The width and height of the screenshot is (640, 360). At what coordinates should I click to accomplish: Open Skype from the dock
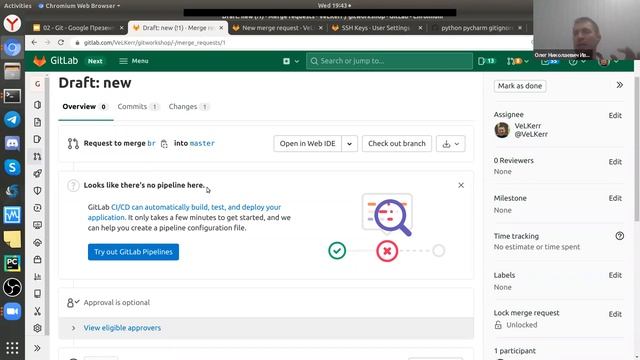(12, 167)
